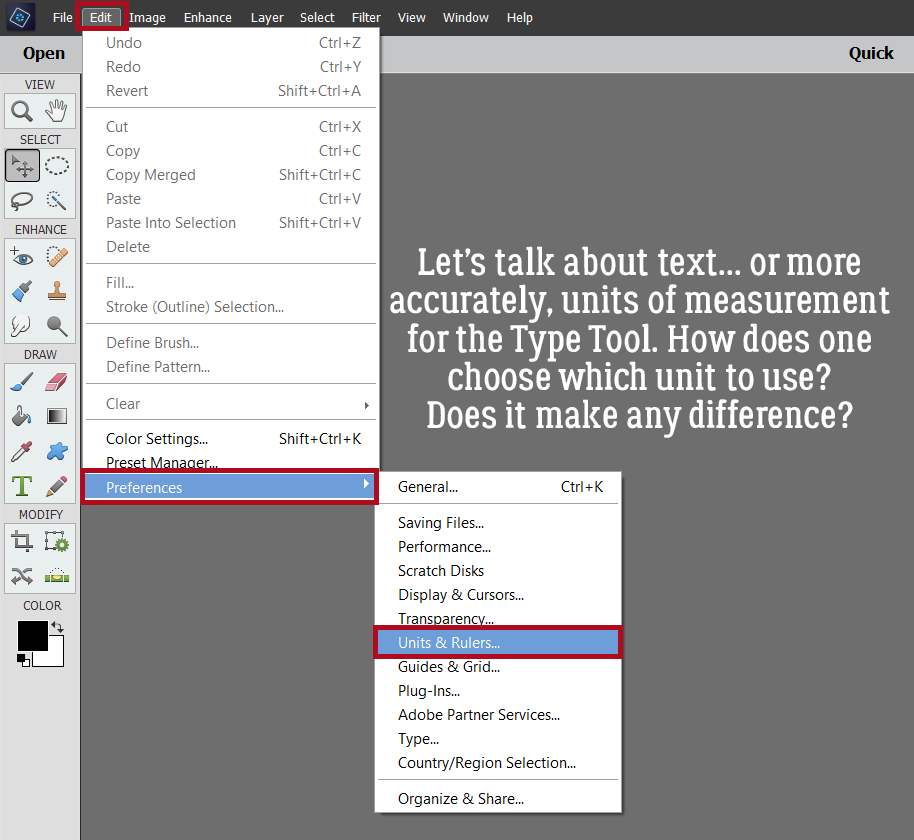Select the Spot Healing Brush tool

point(57,257)
